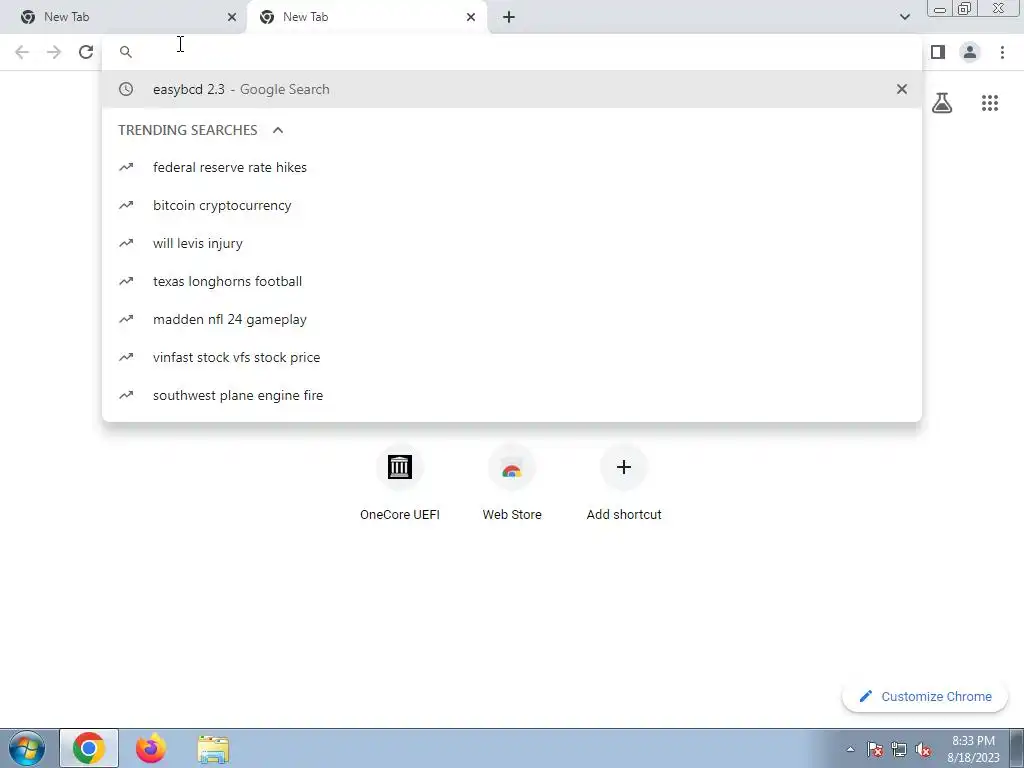Screen dimensions: 1024x768
Task: Open Windows Explorer from taskbar
Action: point(213,750)
